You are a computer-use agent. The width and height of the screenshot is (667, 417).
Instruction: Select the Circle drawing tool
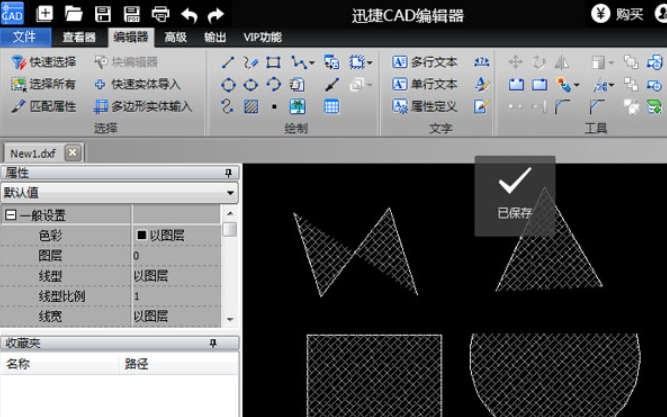pyautogui.click(x=228, y=85)
